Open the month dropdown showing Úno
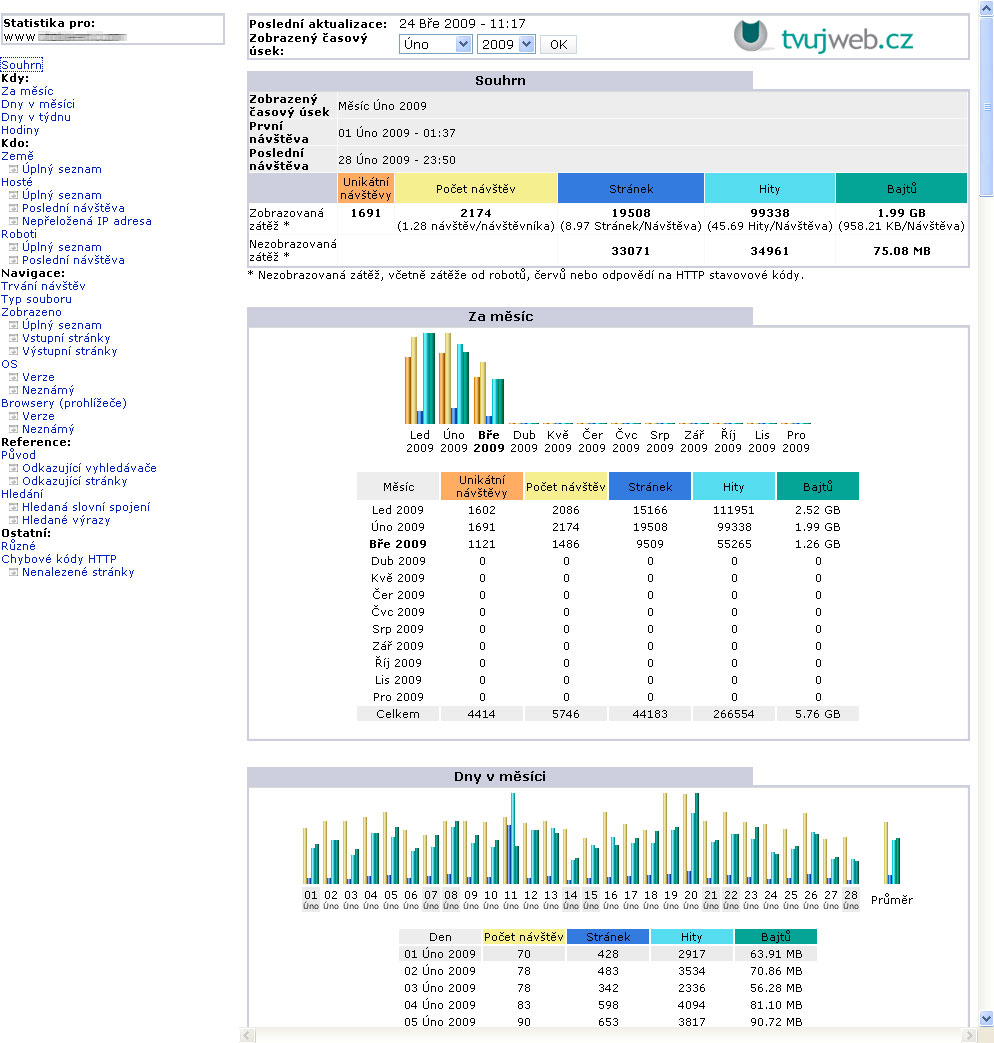 (x=435, y=44)
